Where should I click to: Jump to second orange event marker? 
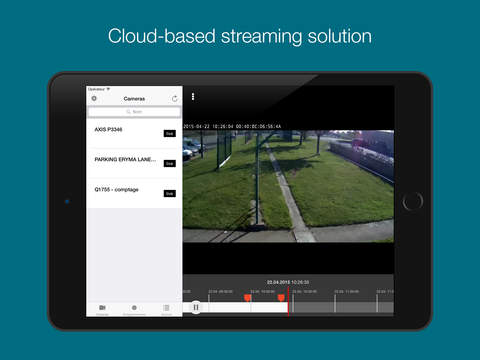[x=281, y=298]
